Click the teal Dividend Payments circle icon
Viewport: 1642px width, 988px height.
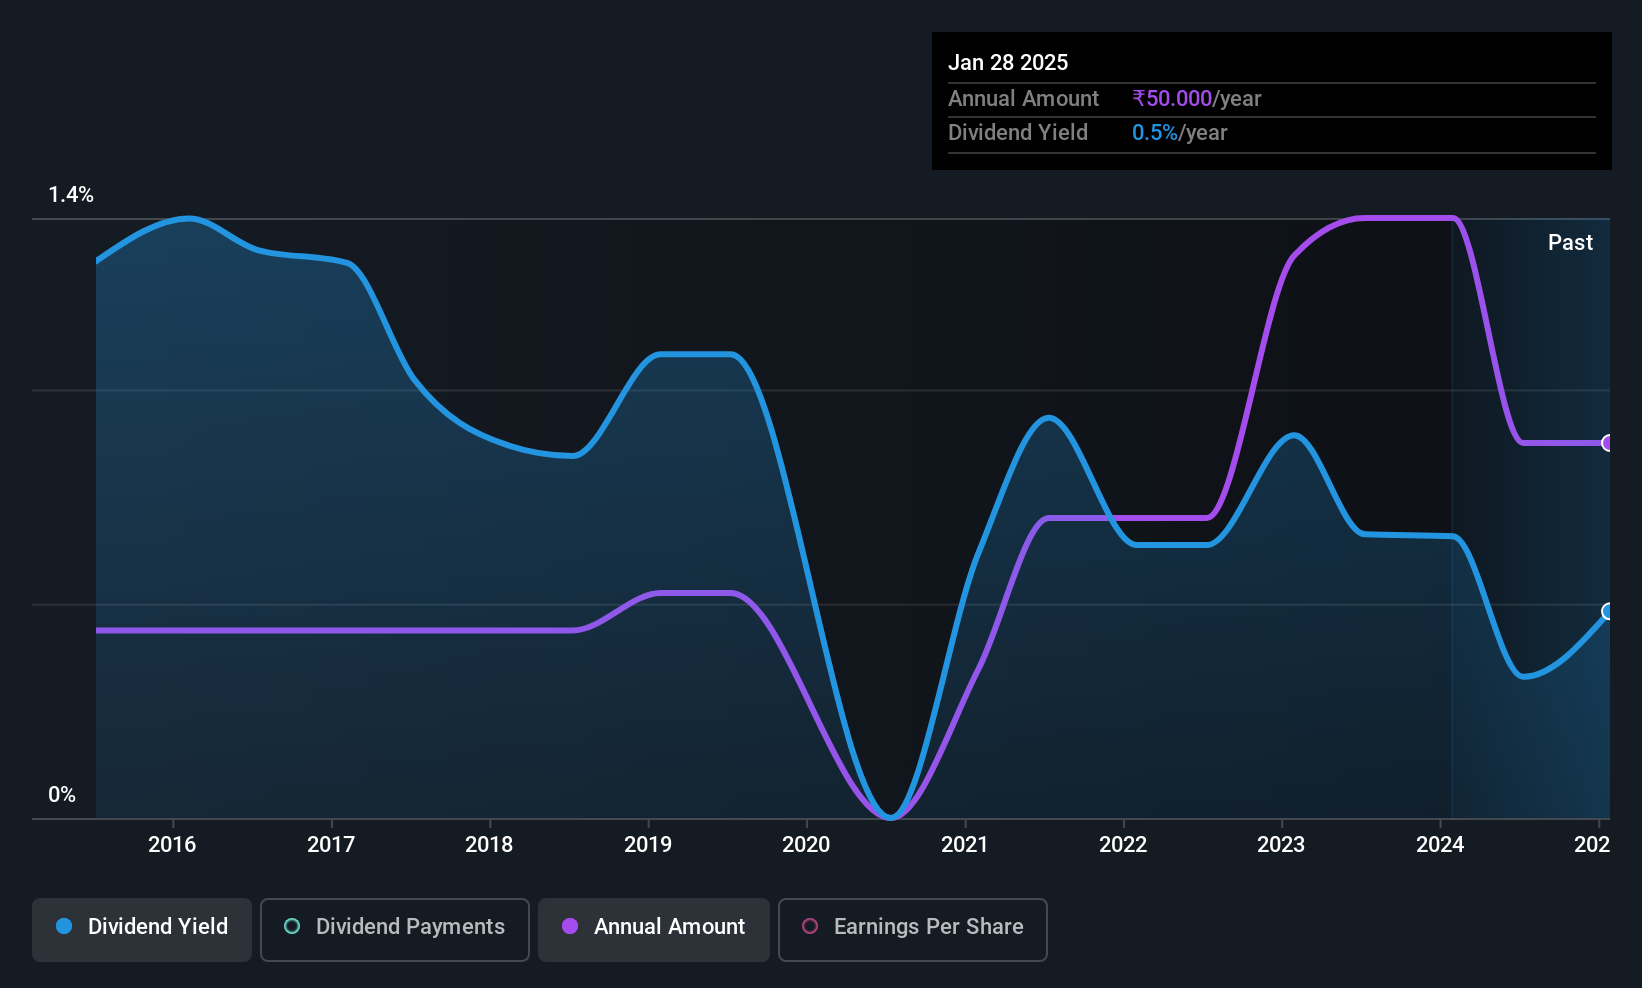292,926
